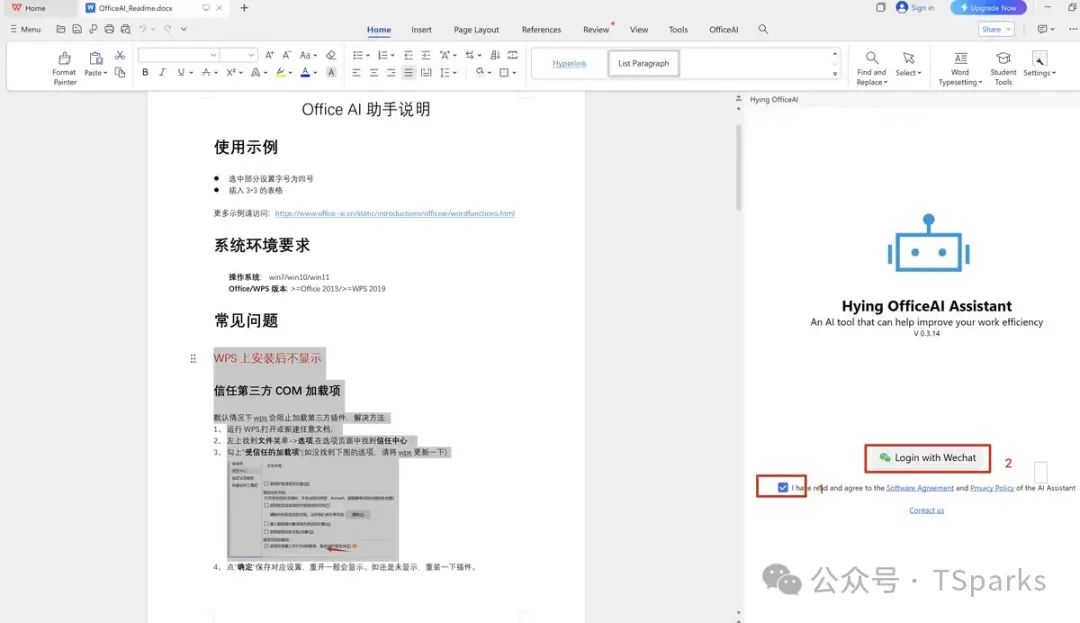
Task: Click the Print Preview icon
Action: click(x=125, y=29)
